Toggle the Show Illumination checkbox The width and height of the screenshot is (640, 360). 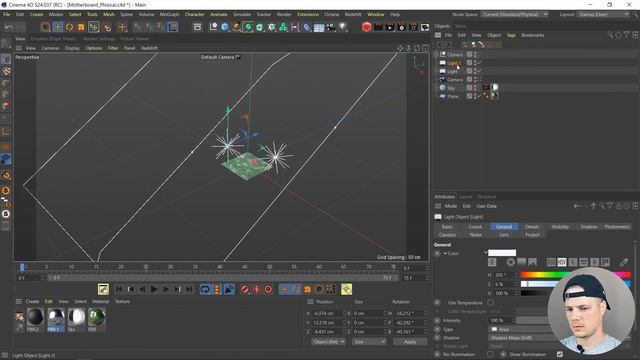(560, 354)
